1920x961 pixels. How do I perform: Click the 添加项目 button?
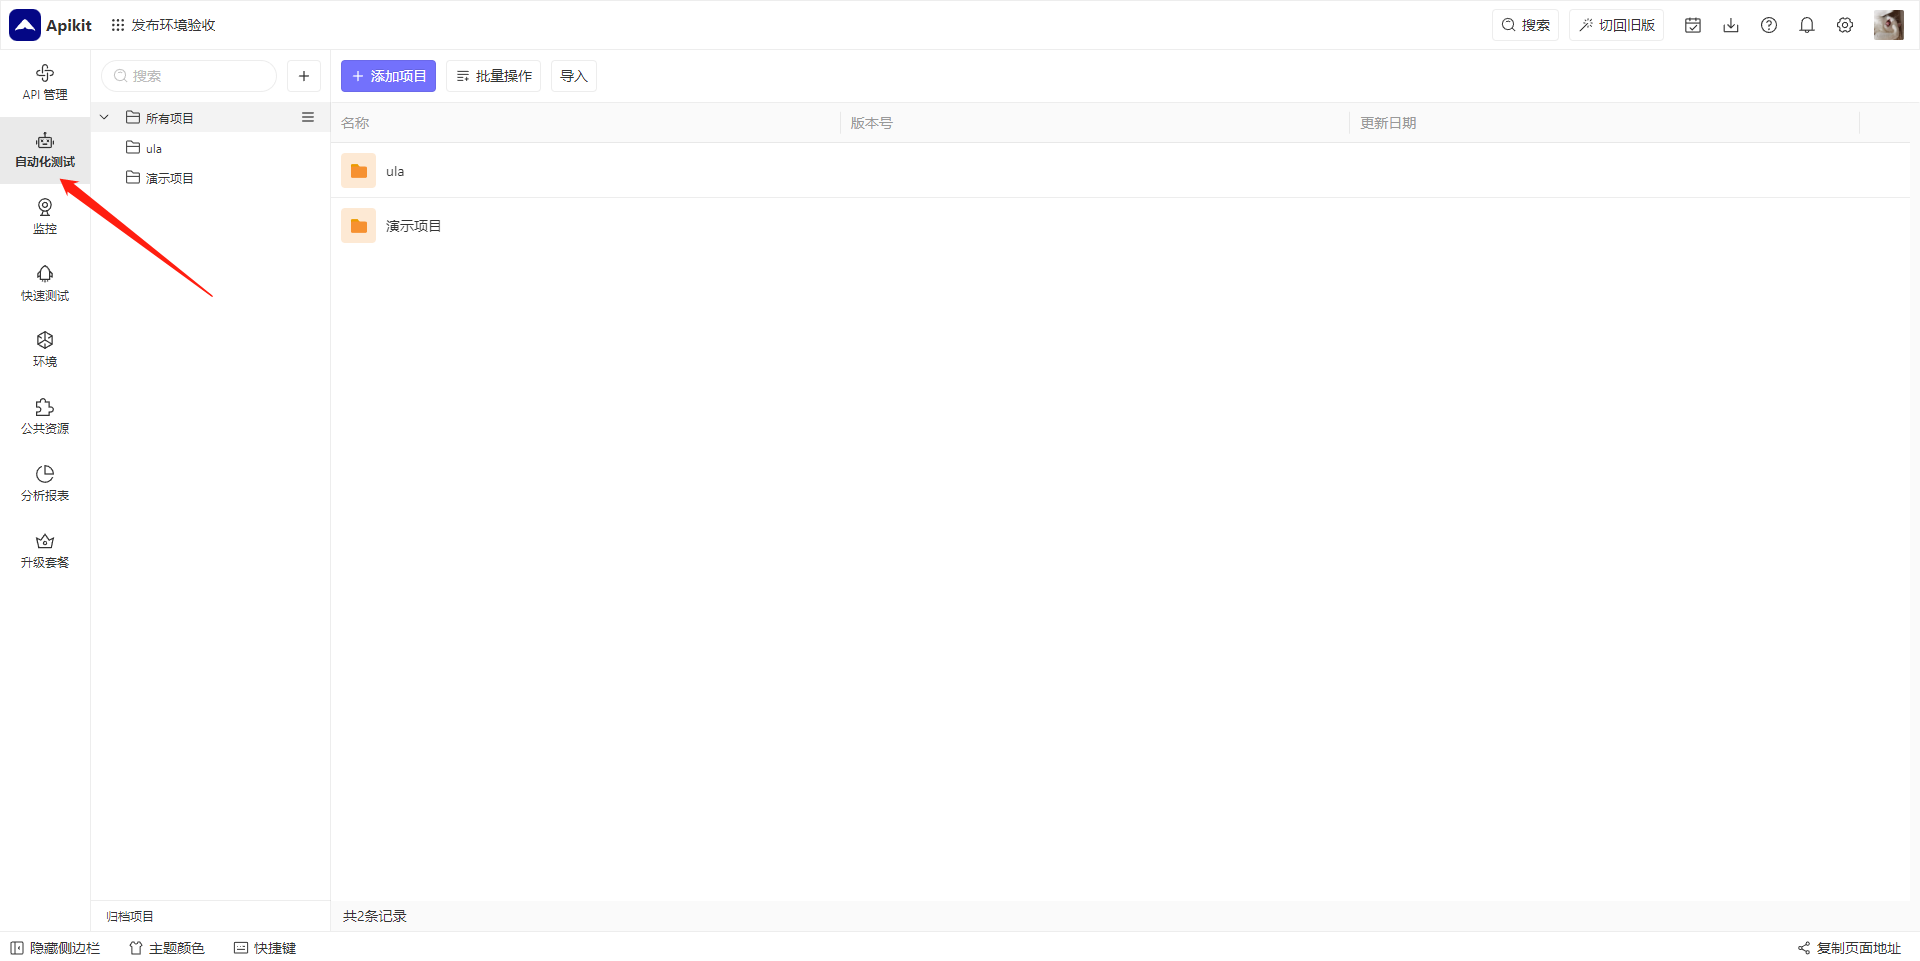[x=388, y=76]
